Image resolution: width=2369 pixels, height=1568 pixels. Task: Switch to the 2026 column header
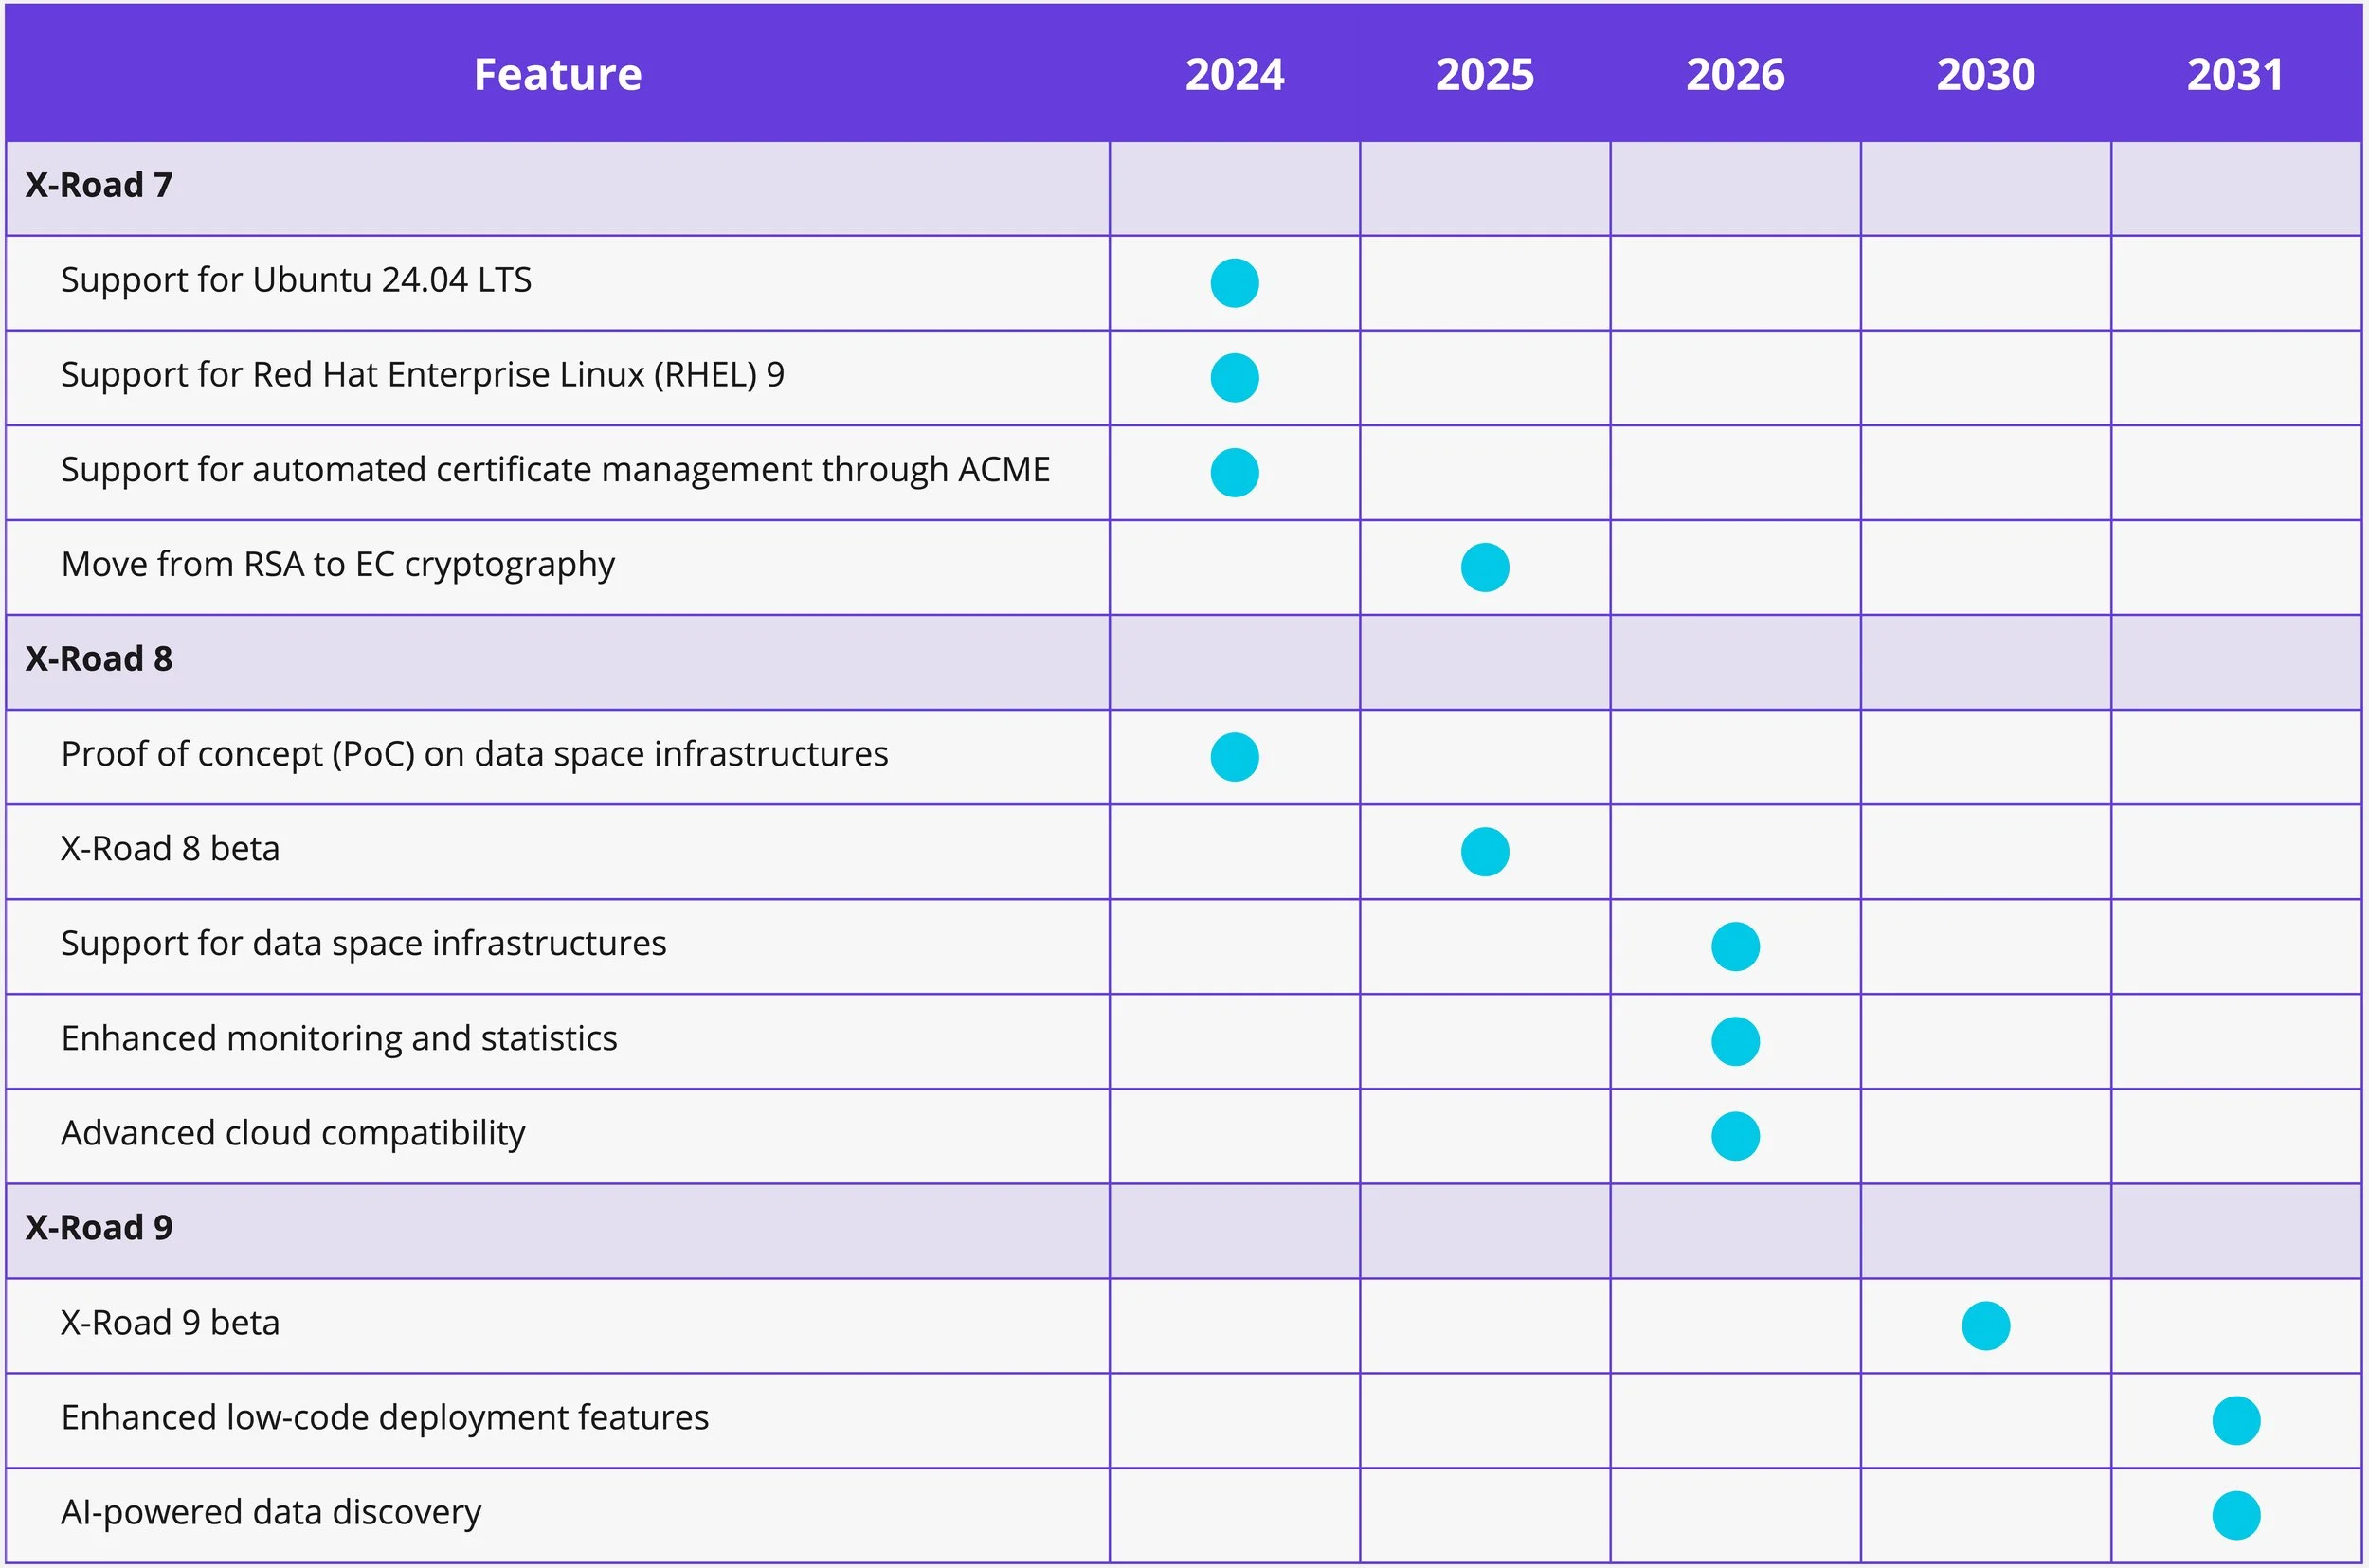click(1735, 74)
